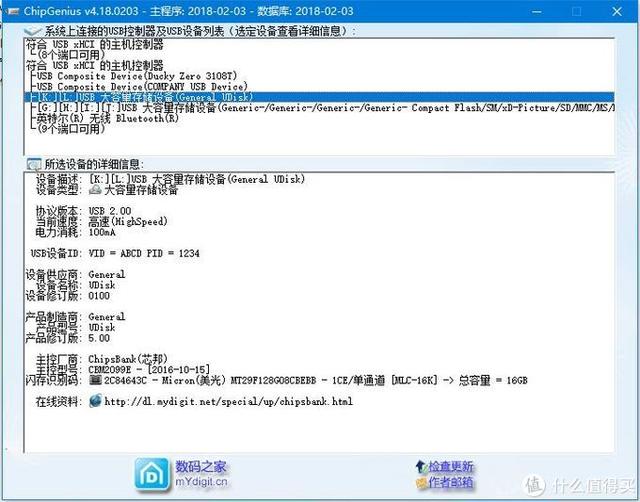
Task: Click the mYdigit house logo icon
Action: pyautogui.click(x=152, y=474)
